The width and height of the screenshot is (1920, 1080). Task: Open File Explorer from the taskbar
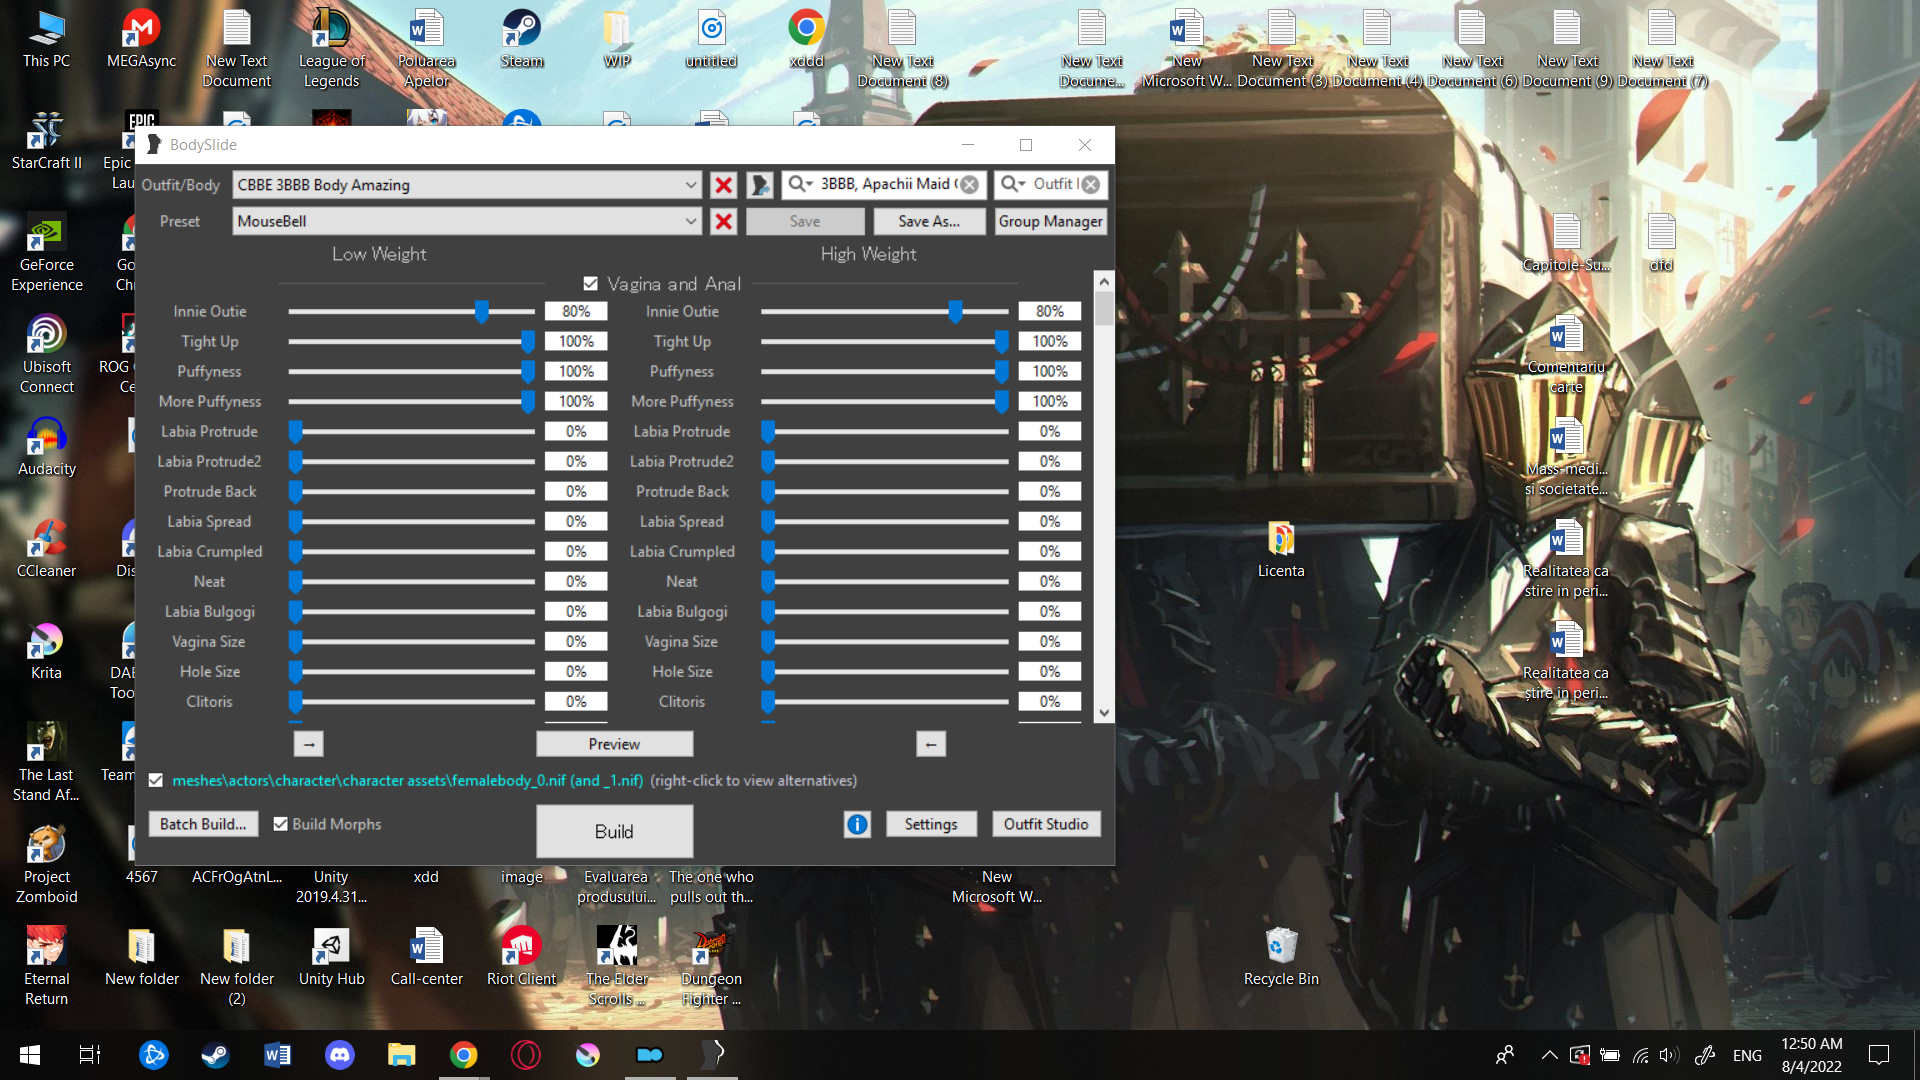pyautogui.click(x=402, y=1055)
